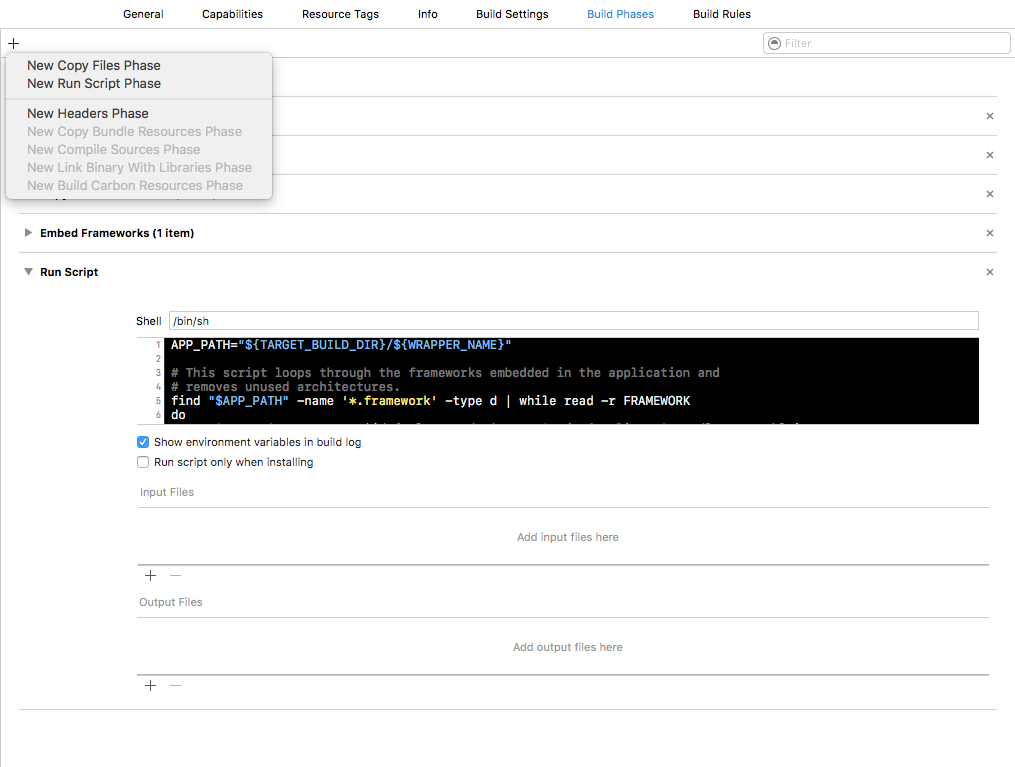Remove the Run Script phase with its X
The height and width of the screenshot is (767, 1015).
pos(989,272)
